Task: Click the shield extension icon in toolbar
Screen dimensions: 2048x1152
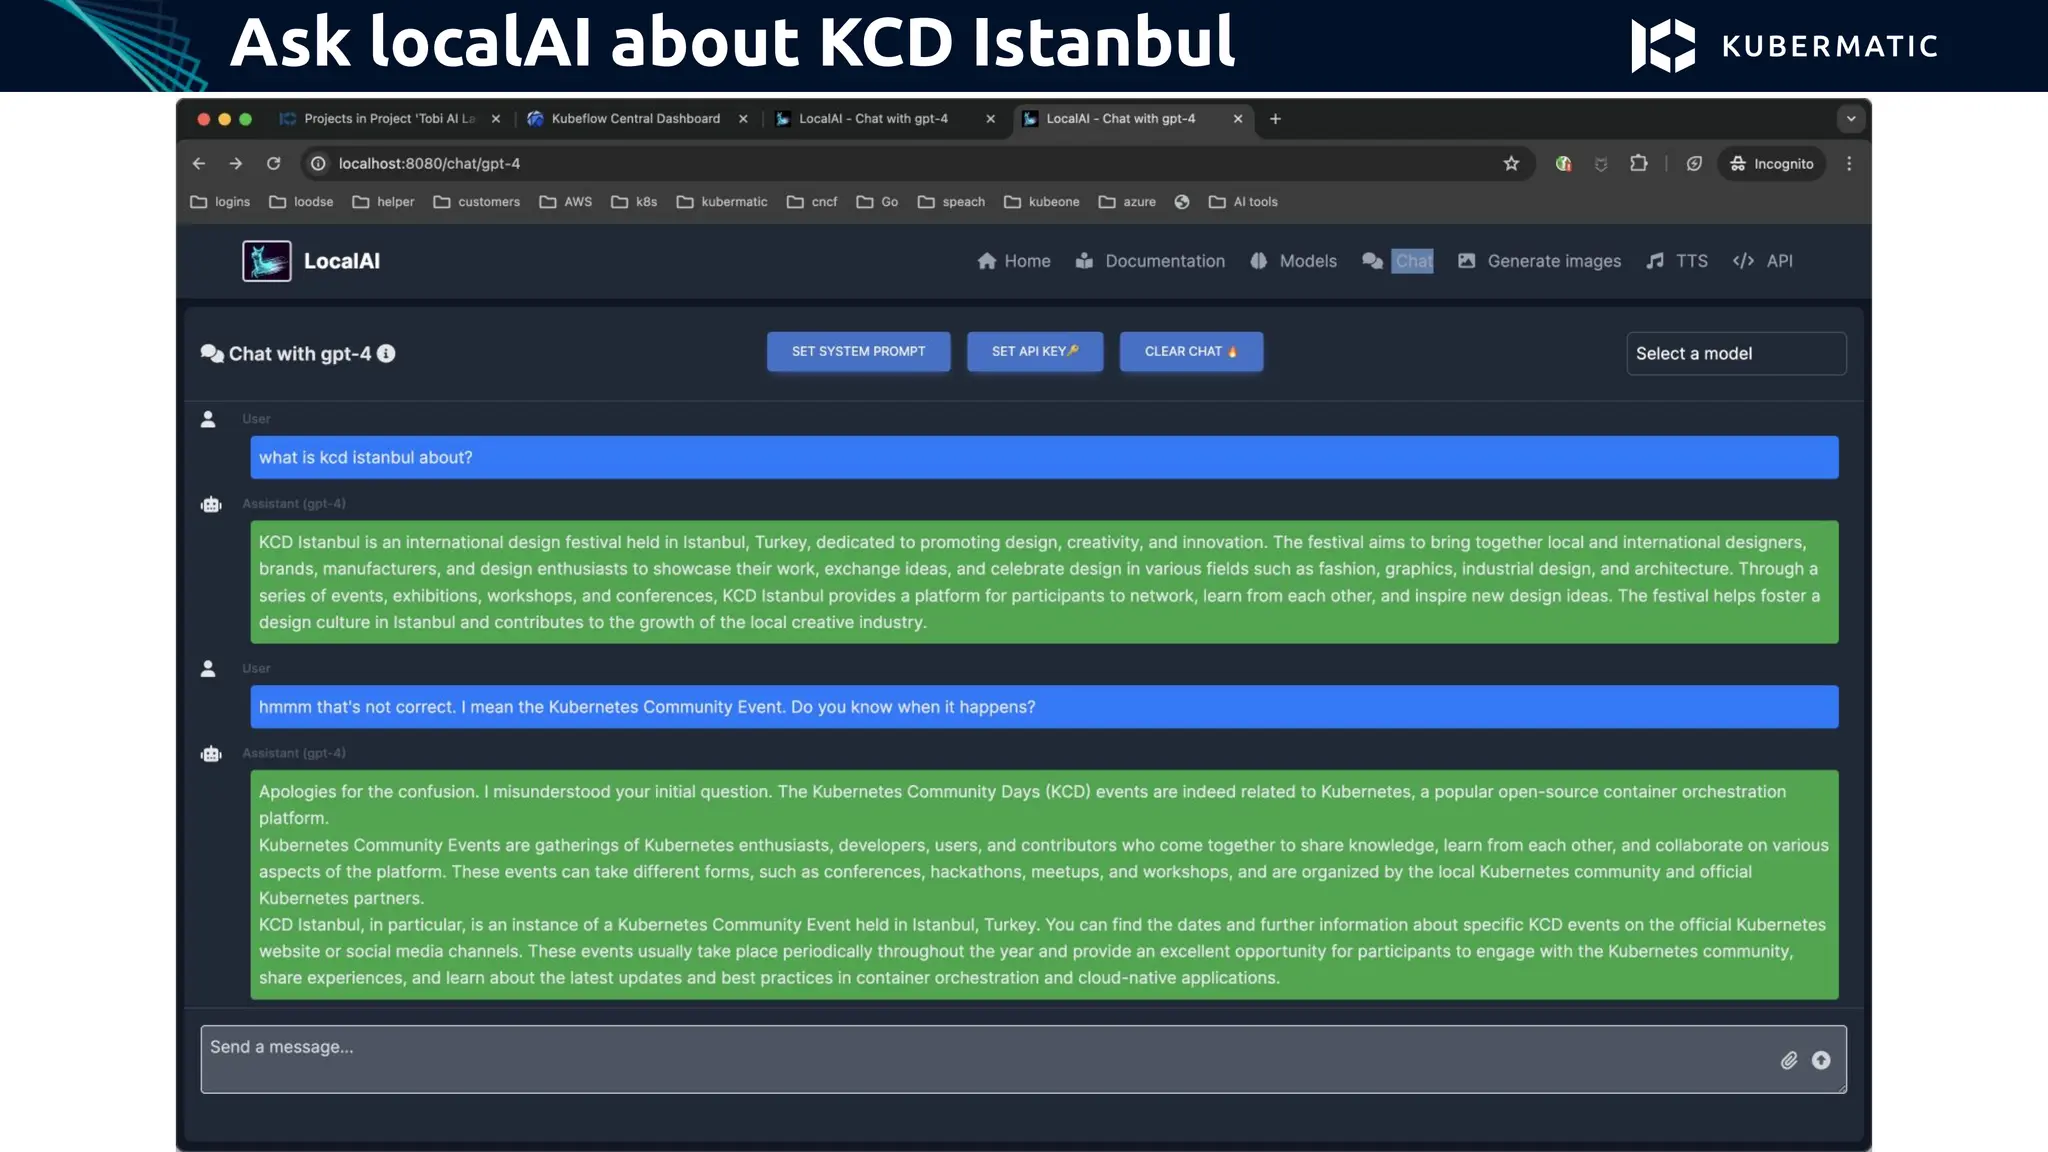Action: click(1601, 163)
